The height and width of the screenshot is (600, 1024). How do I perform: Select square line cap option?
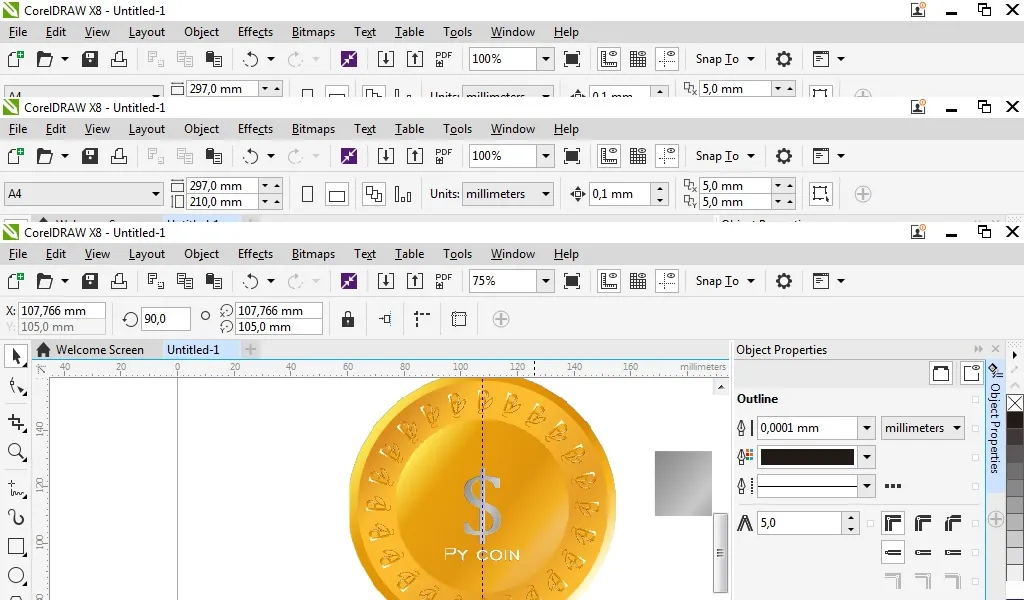click(893, 552)
